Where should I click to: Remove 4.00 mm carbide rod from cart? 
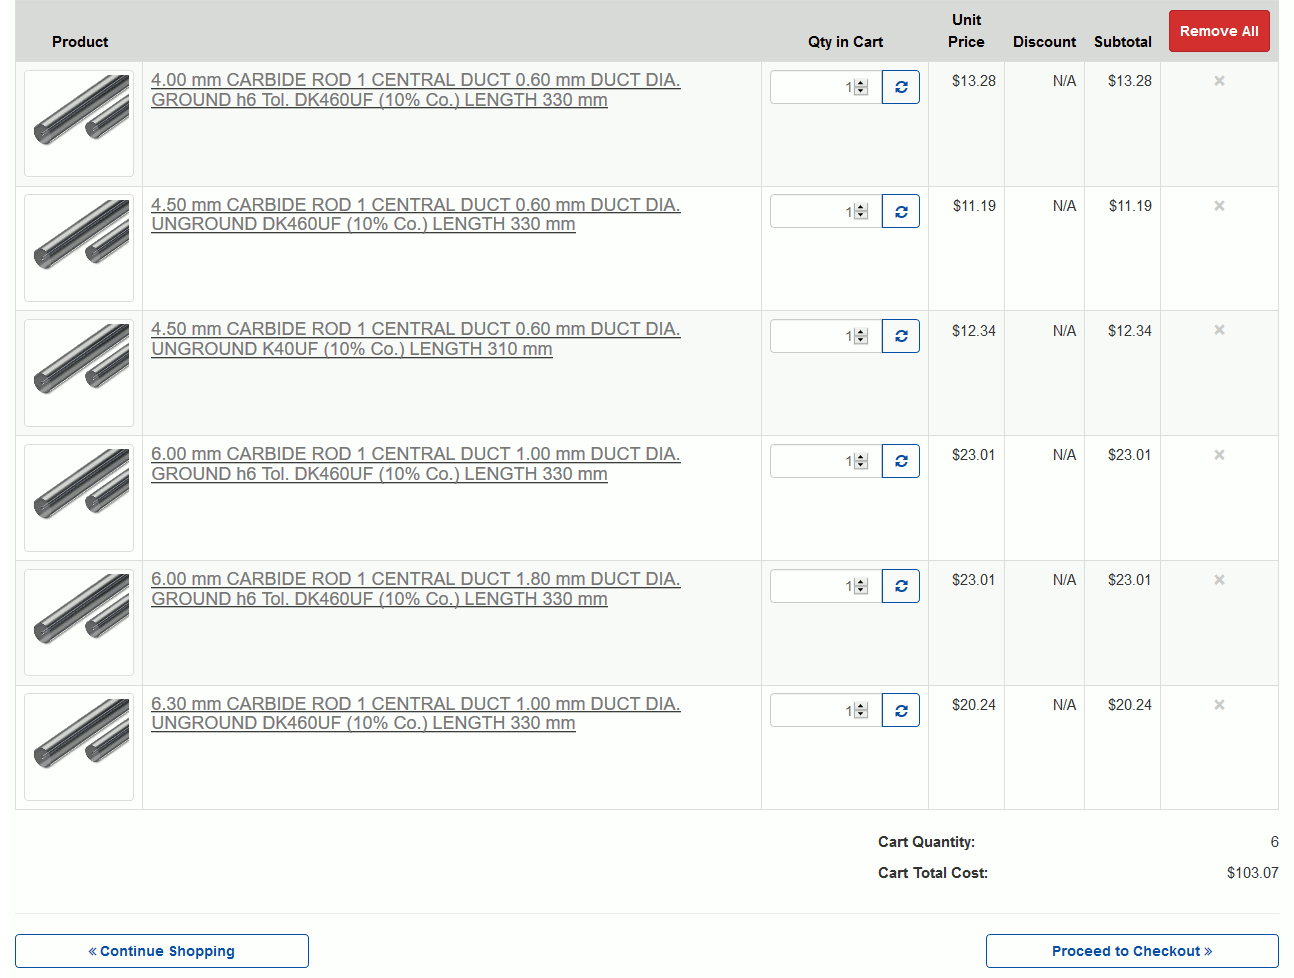pos(1219,81)
